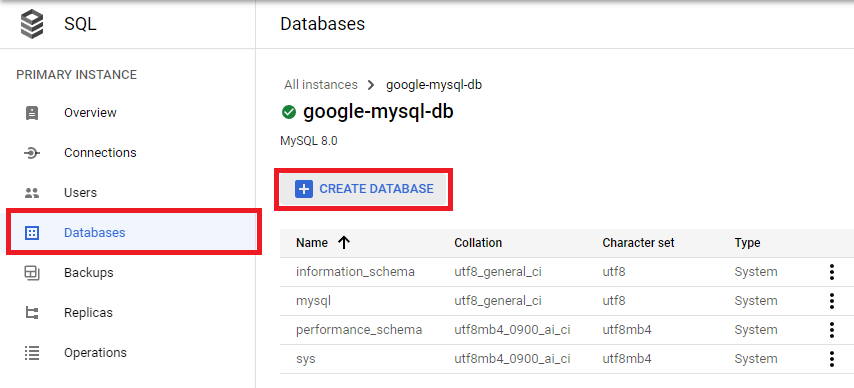Click utf8mb4_0900_ai_ci in the sys row

[513, 359]
